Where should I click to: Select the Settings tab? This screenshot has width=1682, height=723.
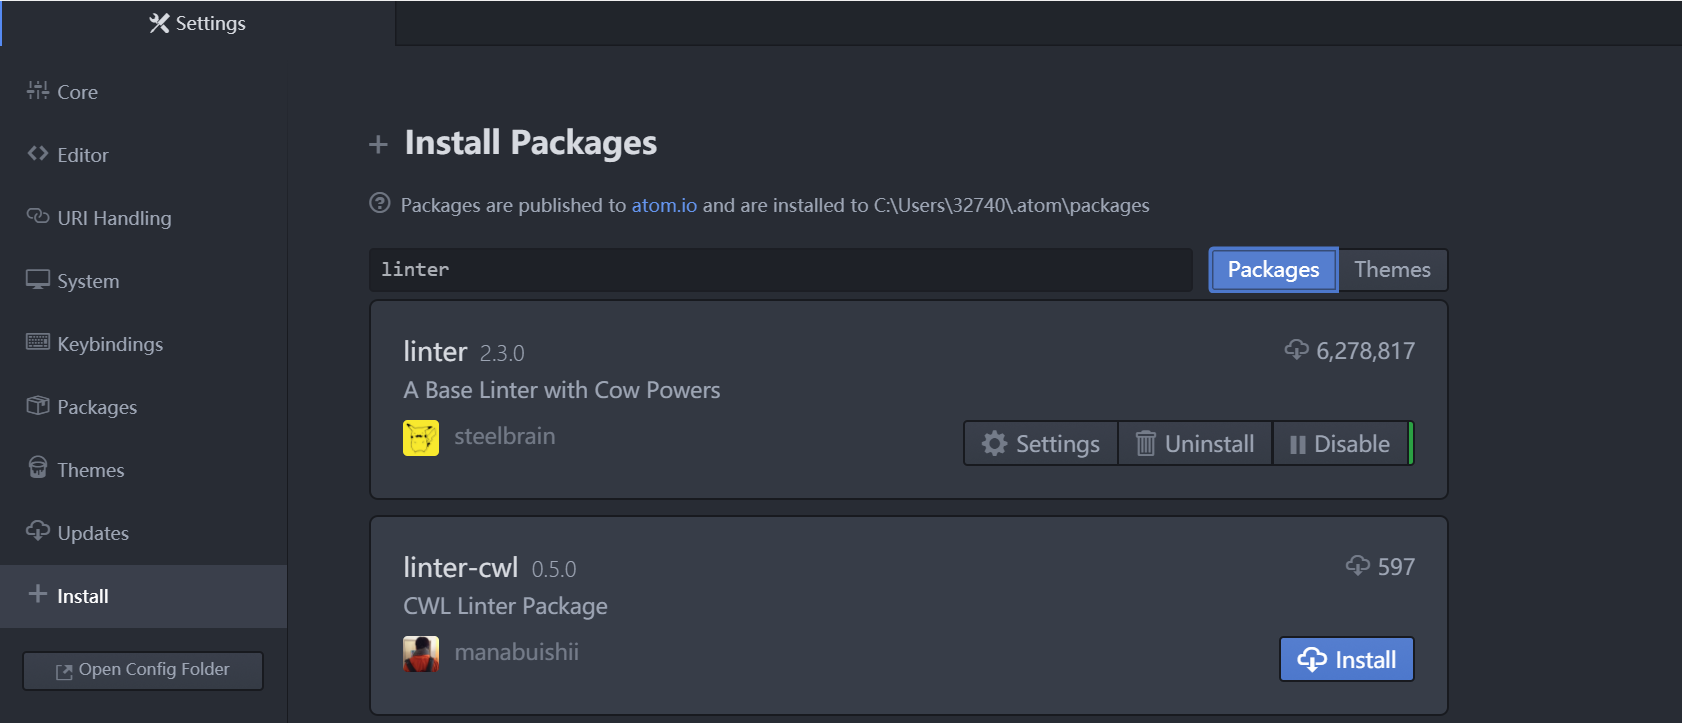tap(198, 23)
